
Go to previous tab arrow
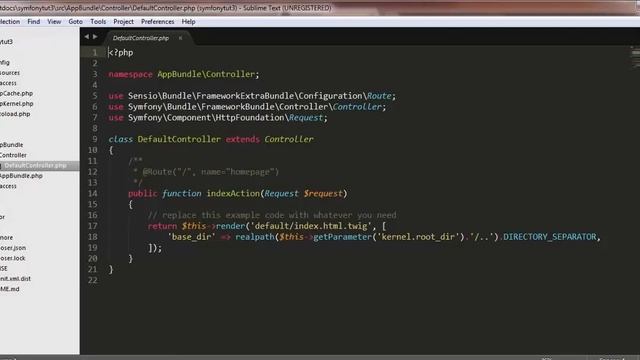click(x=87, y=37)
